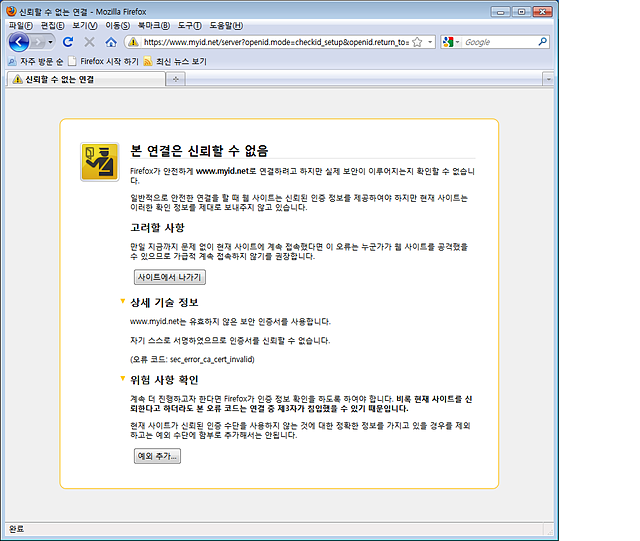Open the 보기(V) menu
640x541 pixels.
(85, 26)
